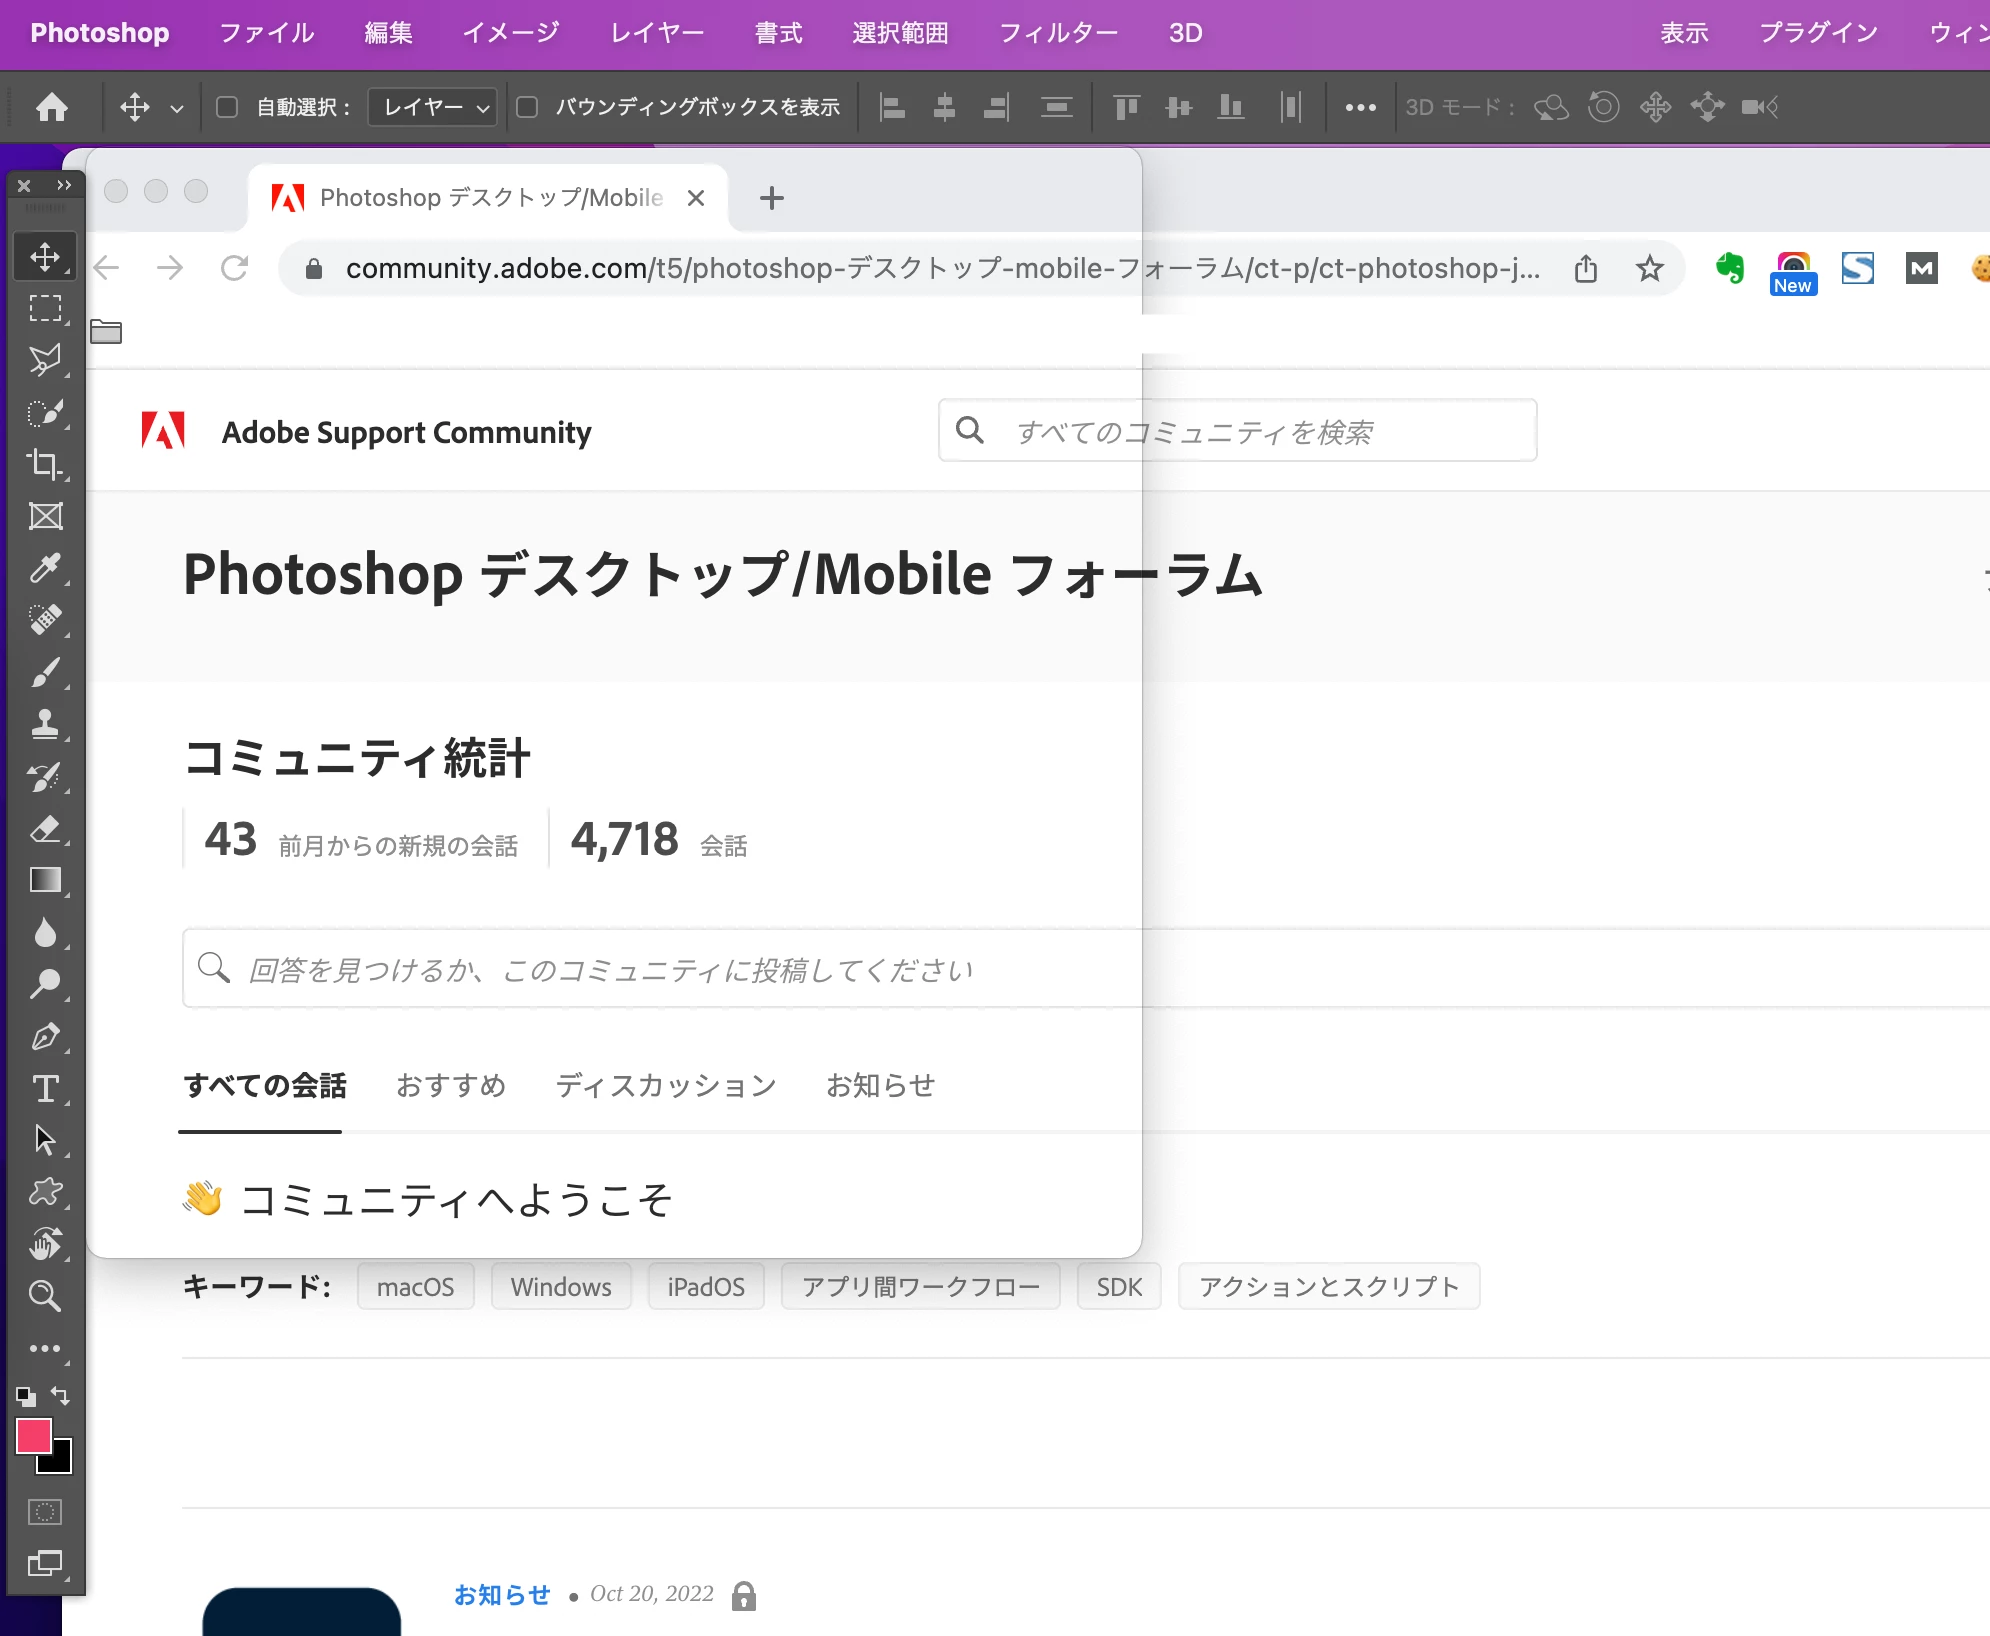
Task: Activate the Zoom tool
Action: (44, 1296)
